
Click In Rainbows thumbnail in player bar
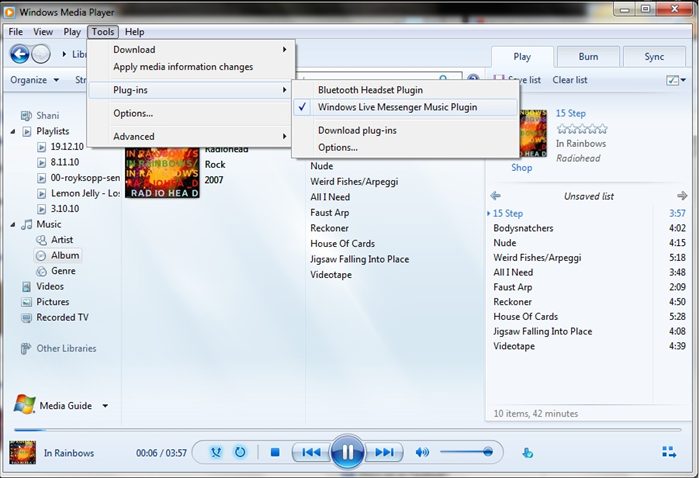22,453
